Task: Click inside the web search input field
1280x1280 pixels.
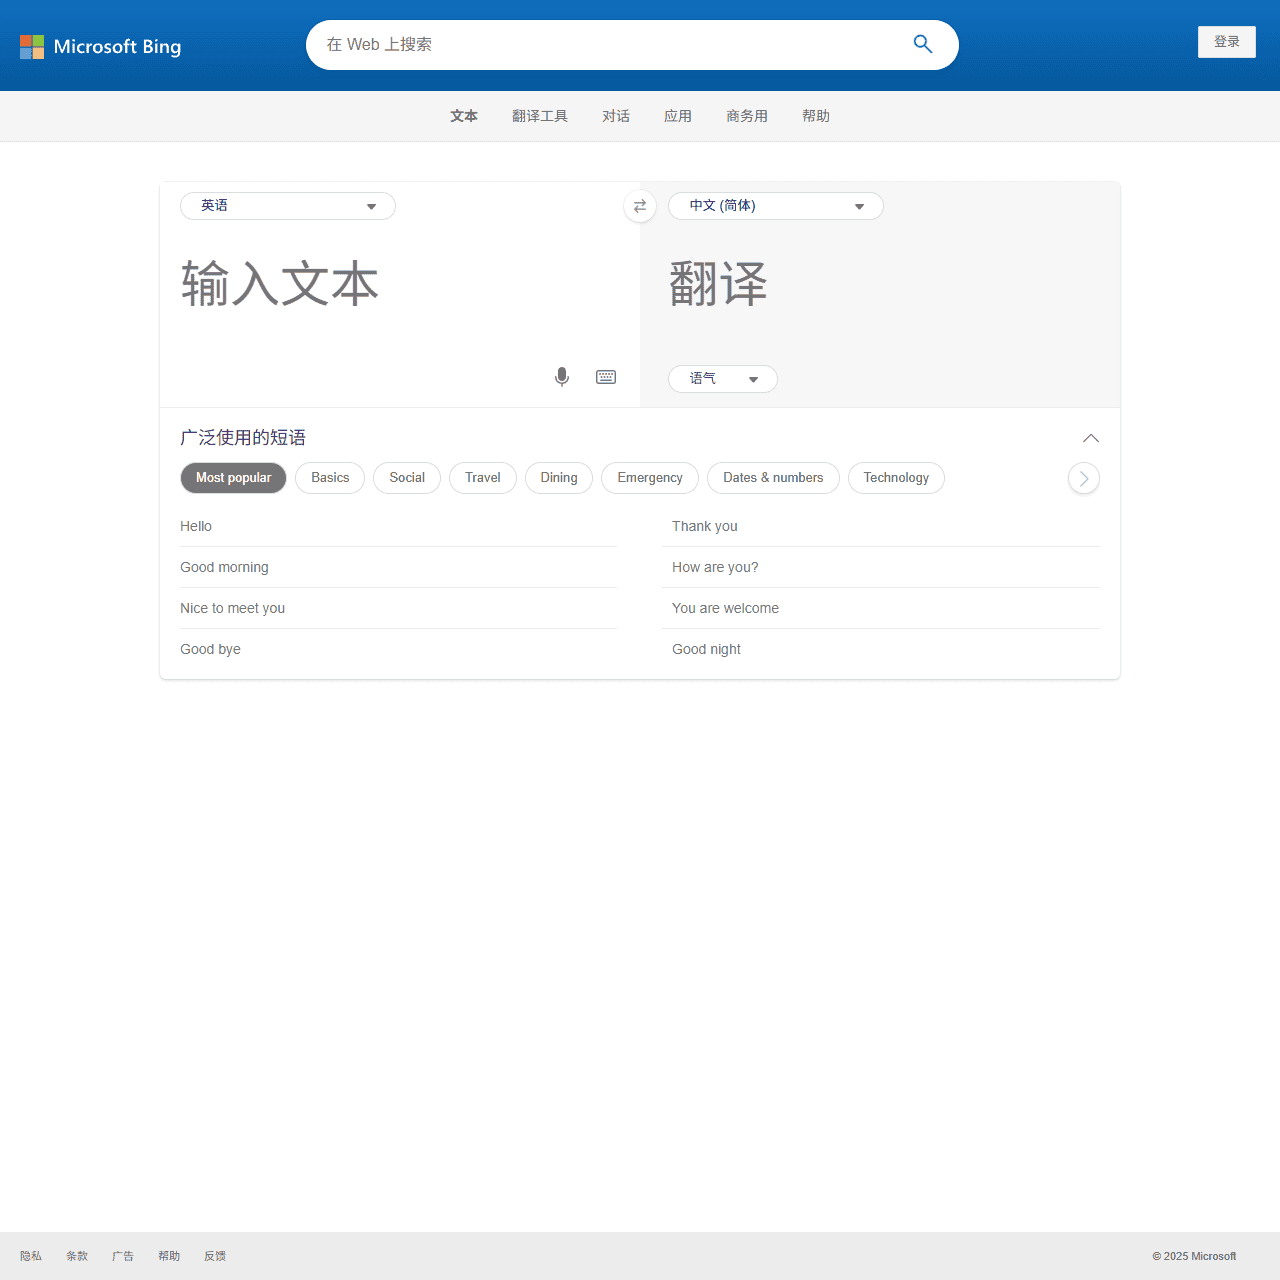Action: click(x=600, y=44)
